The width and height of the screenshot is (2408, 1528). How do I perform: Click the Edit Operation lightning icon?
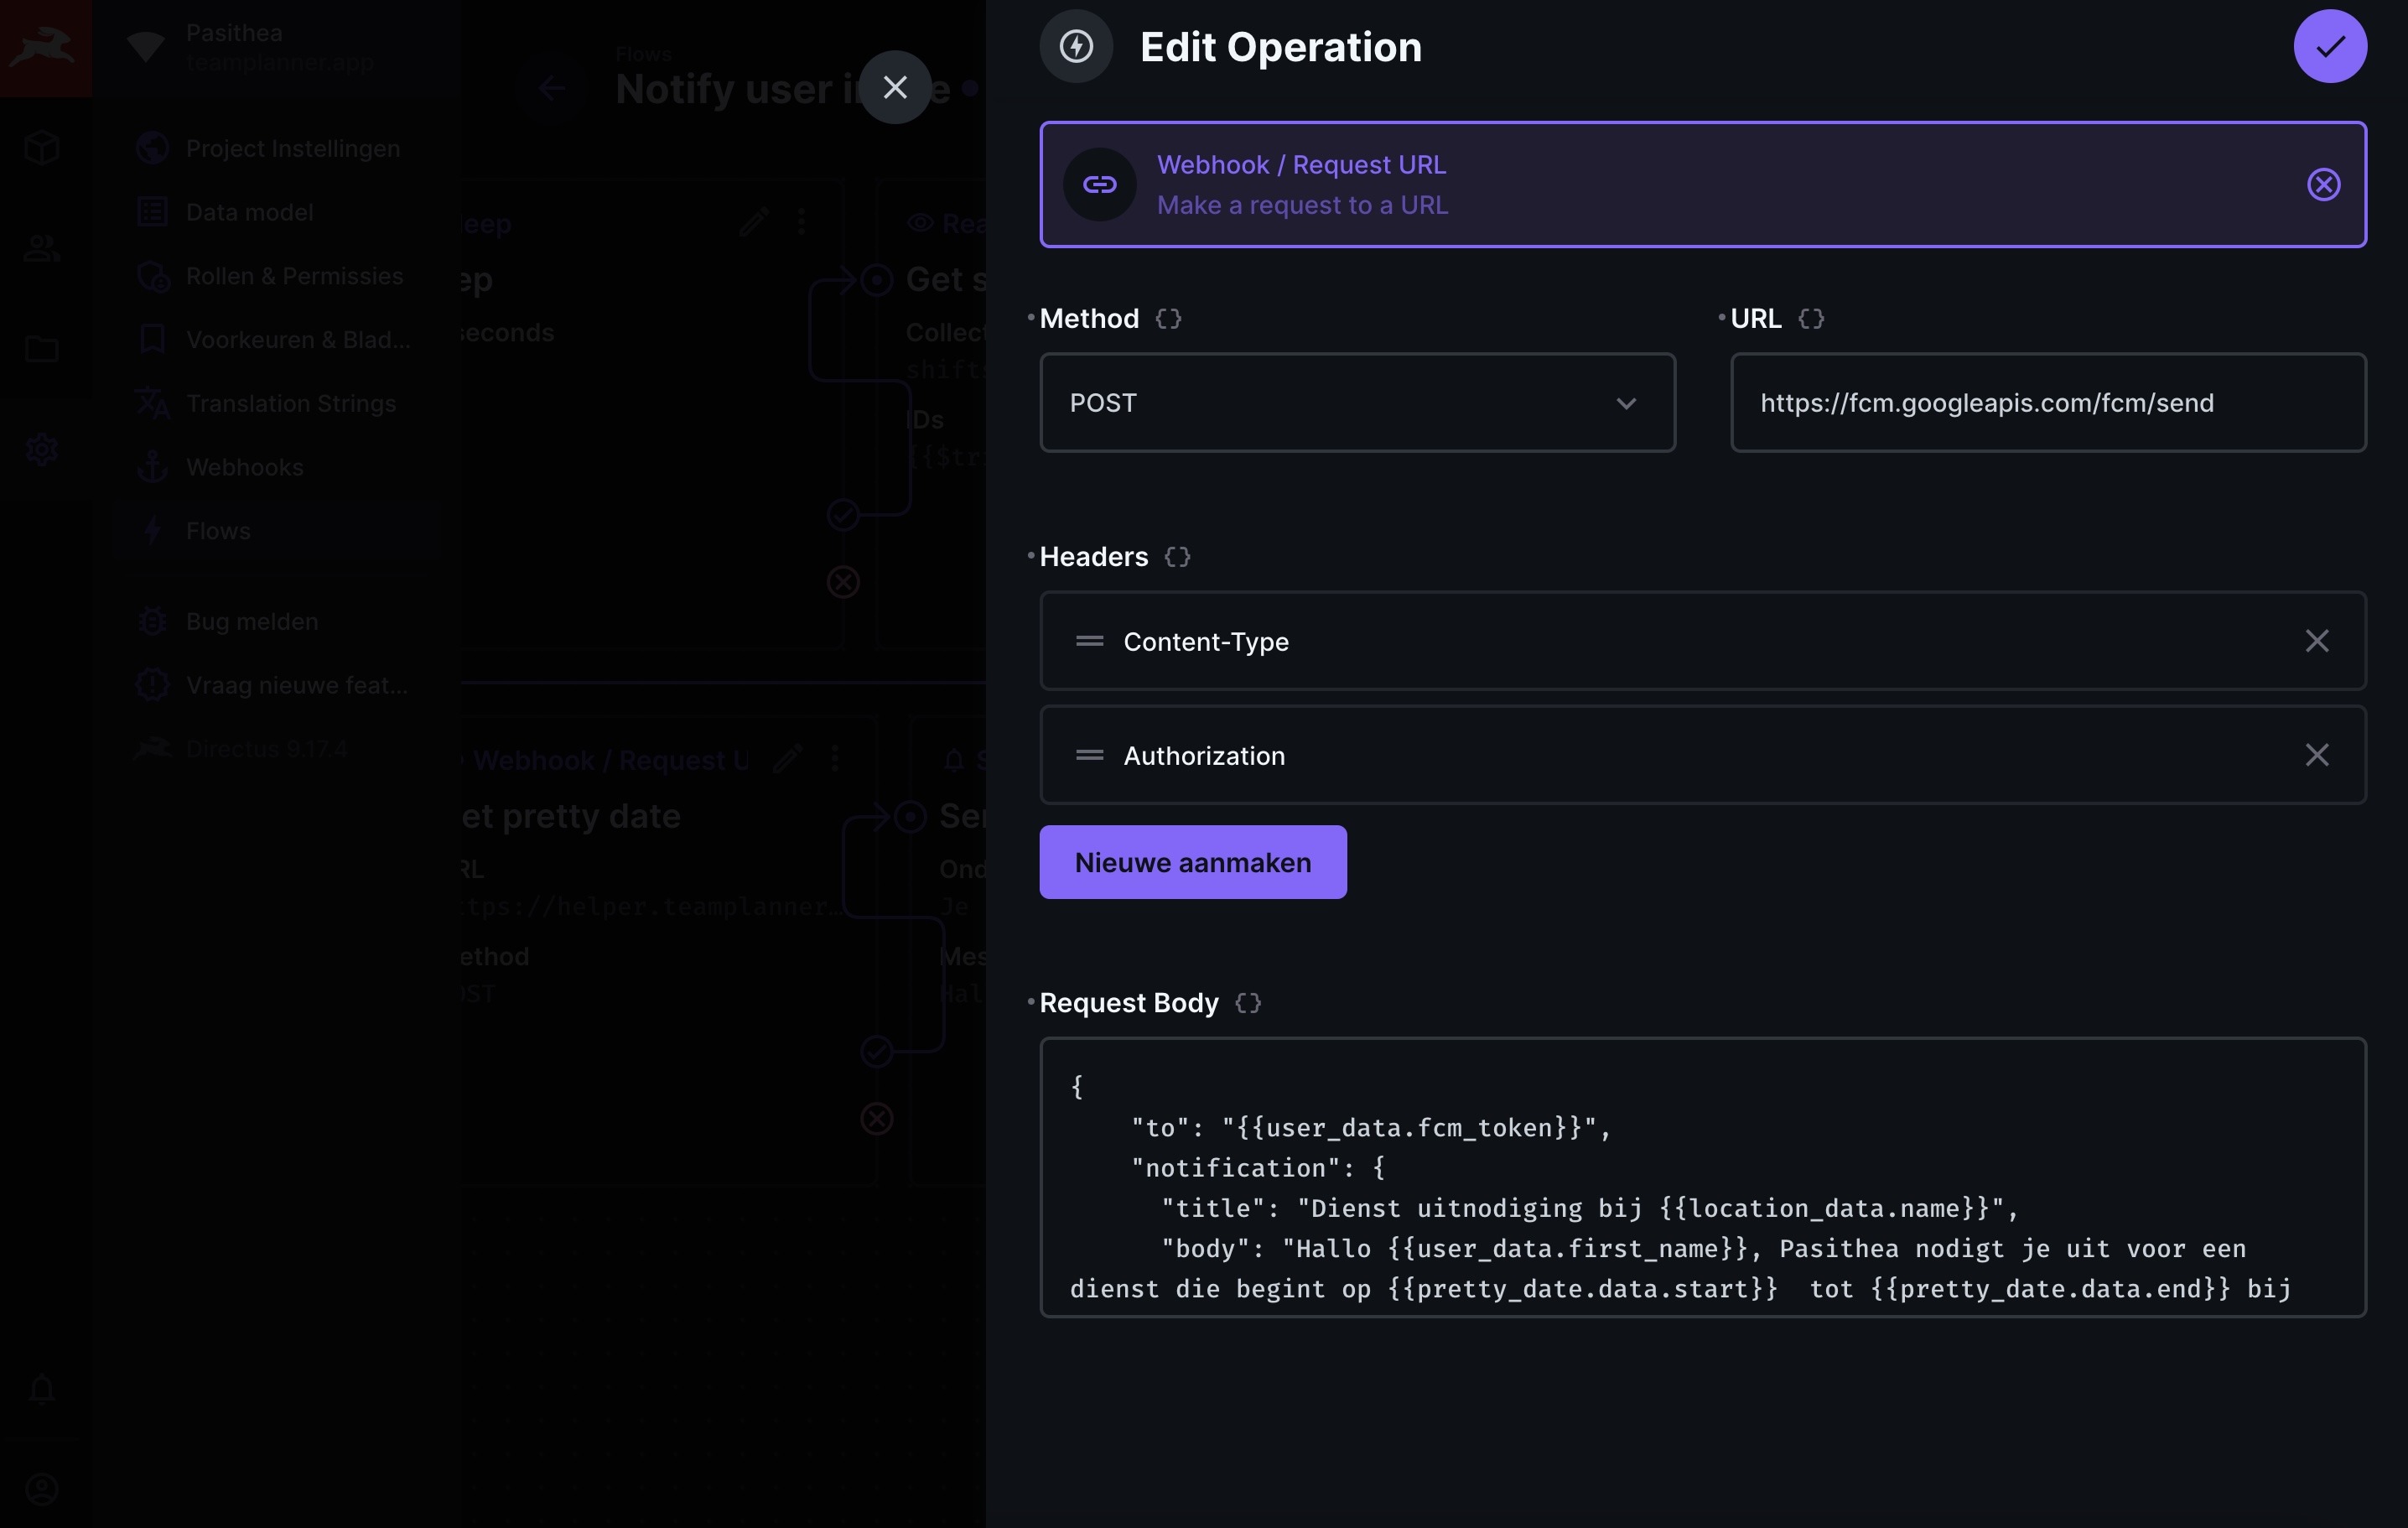[x=1076, y=47]
